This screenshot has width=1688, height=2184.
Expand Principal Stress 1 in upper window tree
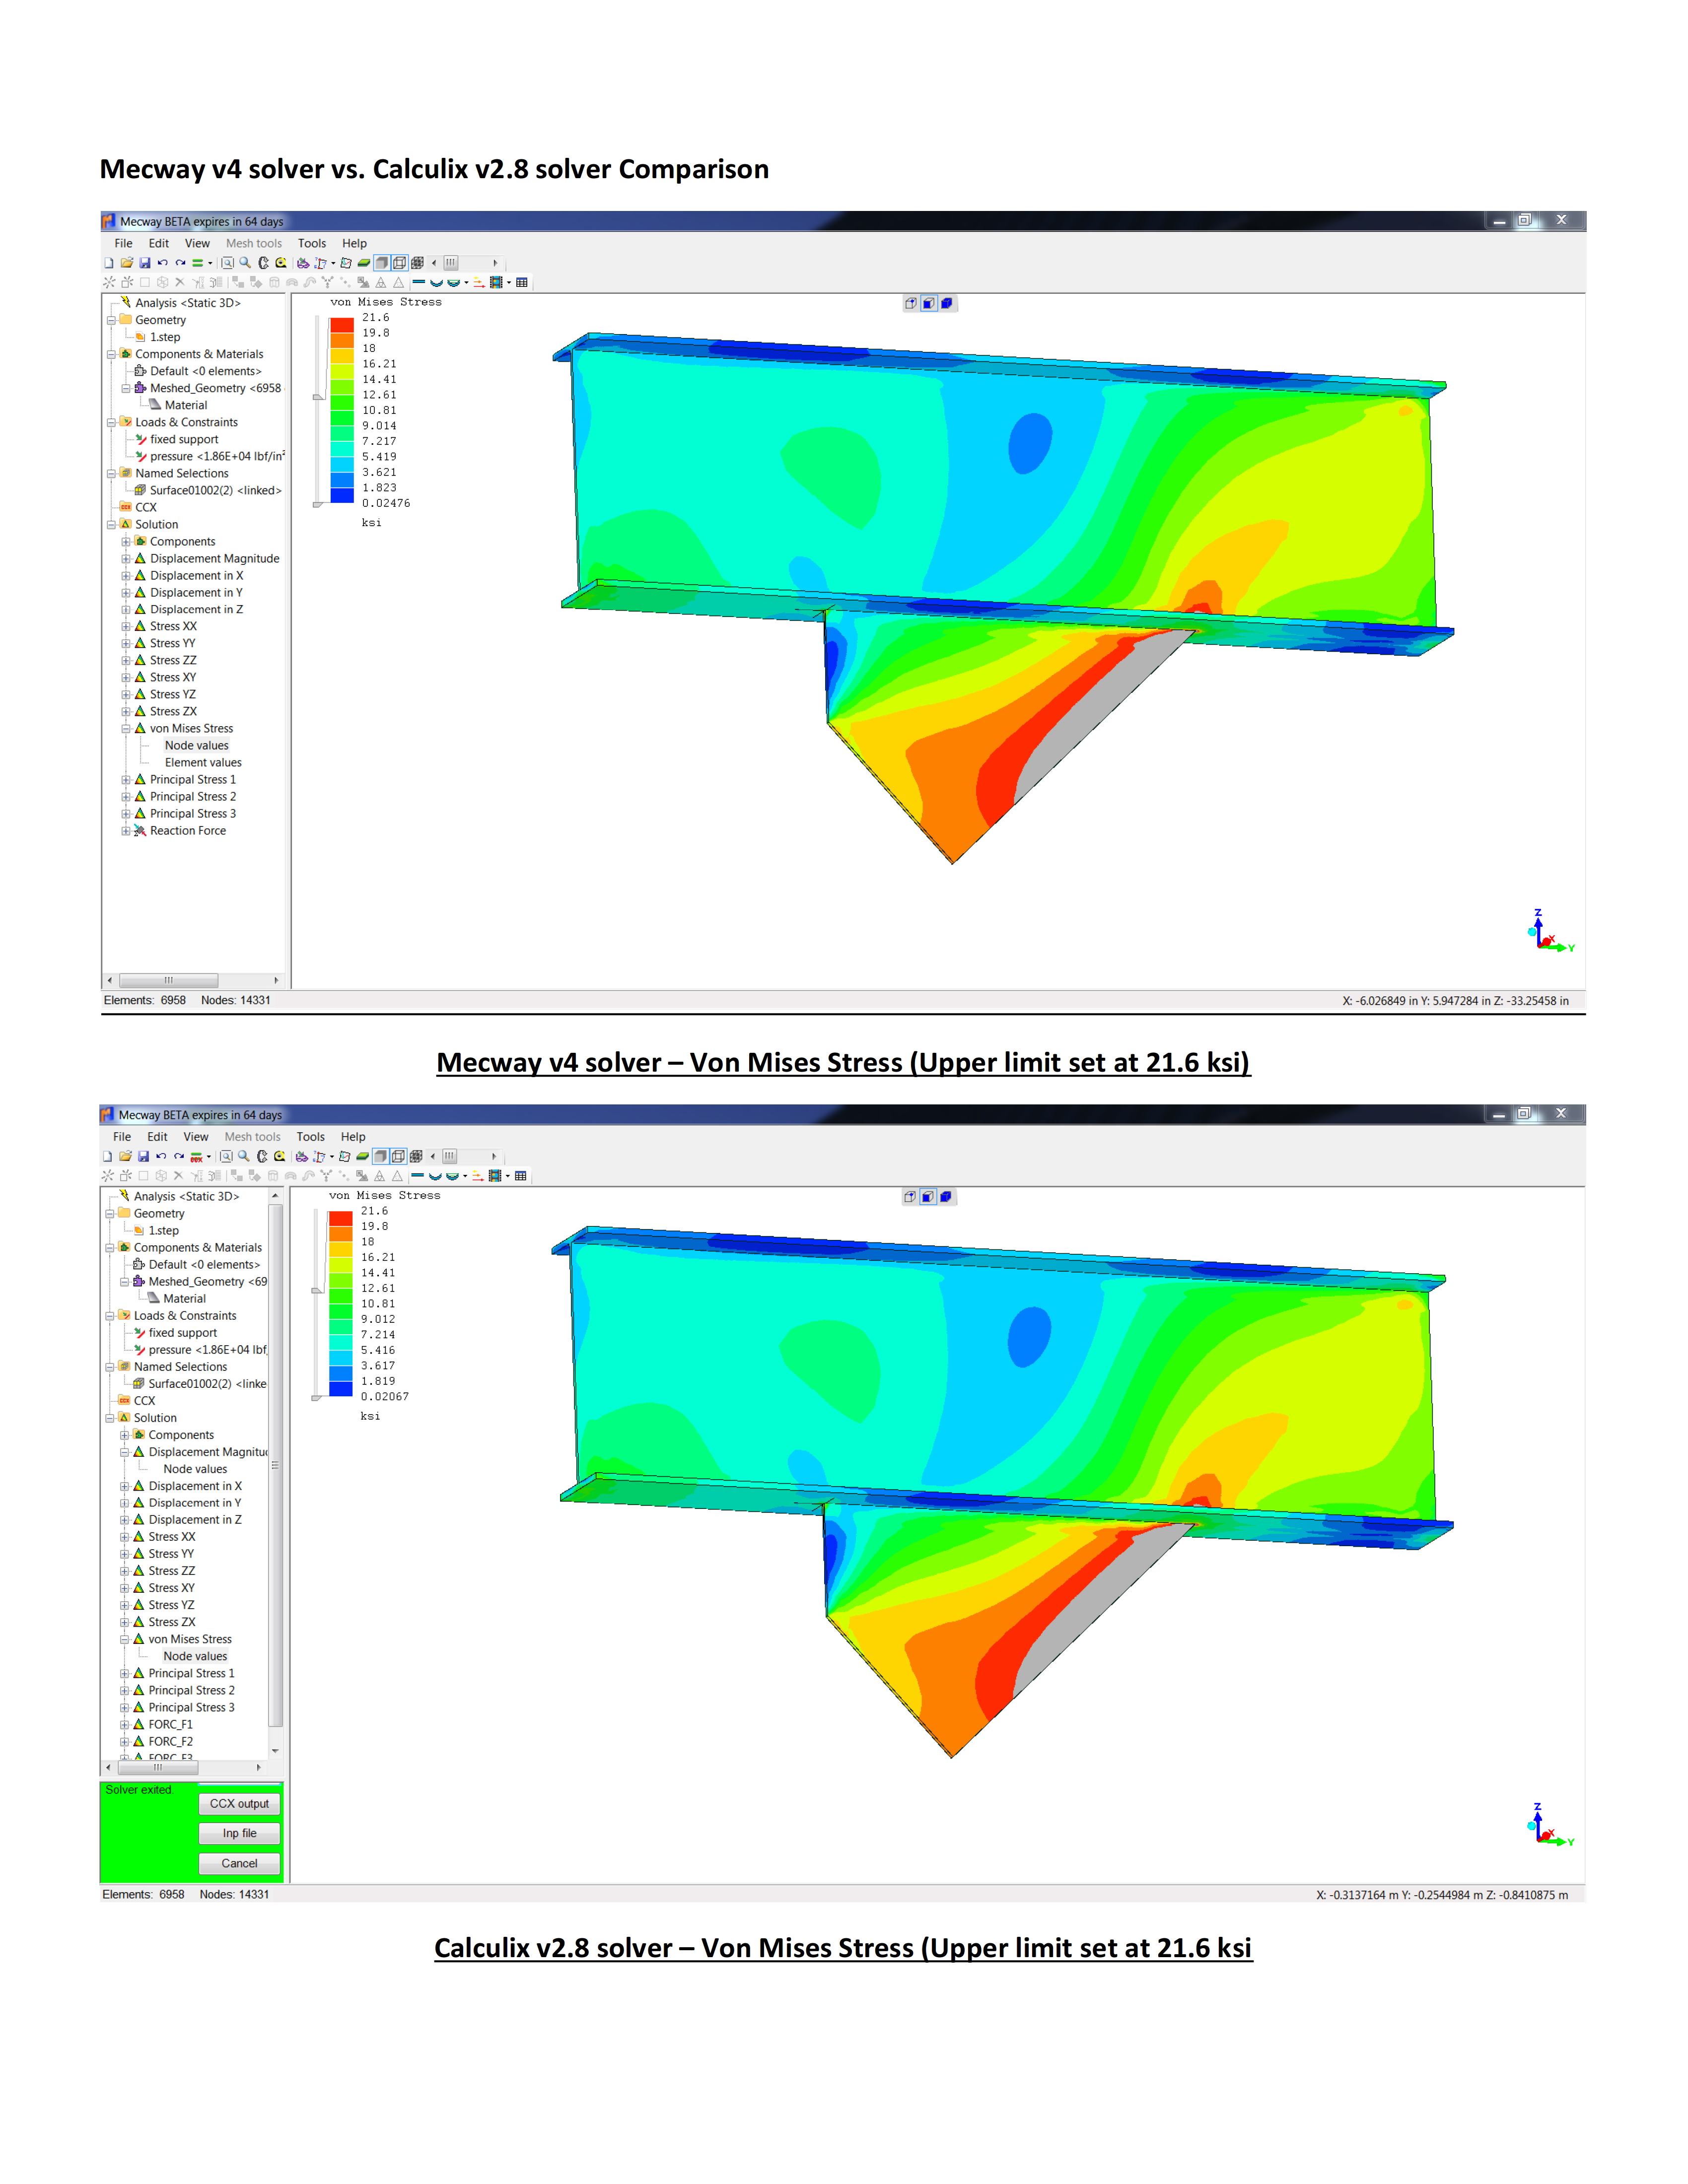coord(126,780)
